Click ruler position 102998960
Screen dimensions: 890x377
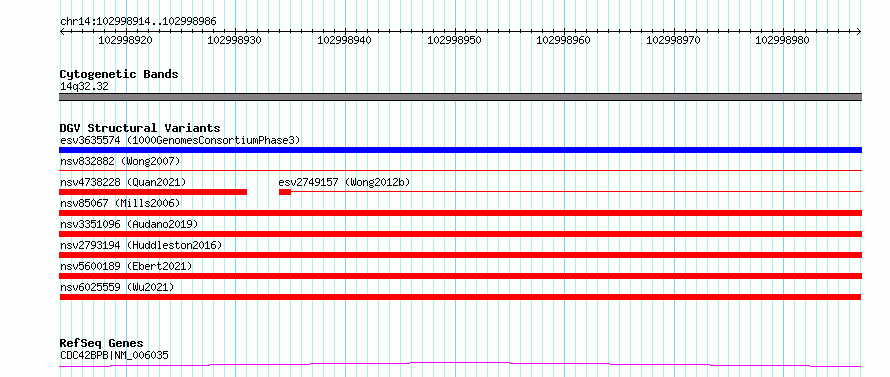tap(564, 40)
